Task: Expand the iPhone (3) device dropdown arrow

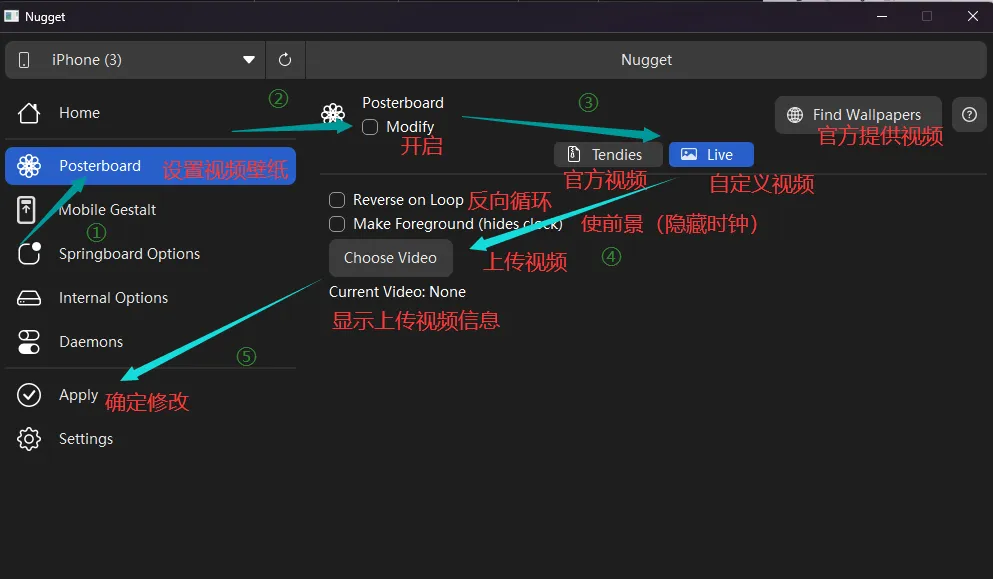Action: click(249, 60)
